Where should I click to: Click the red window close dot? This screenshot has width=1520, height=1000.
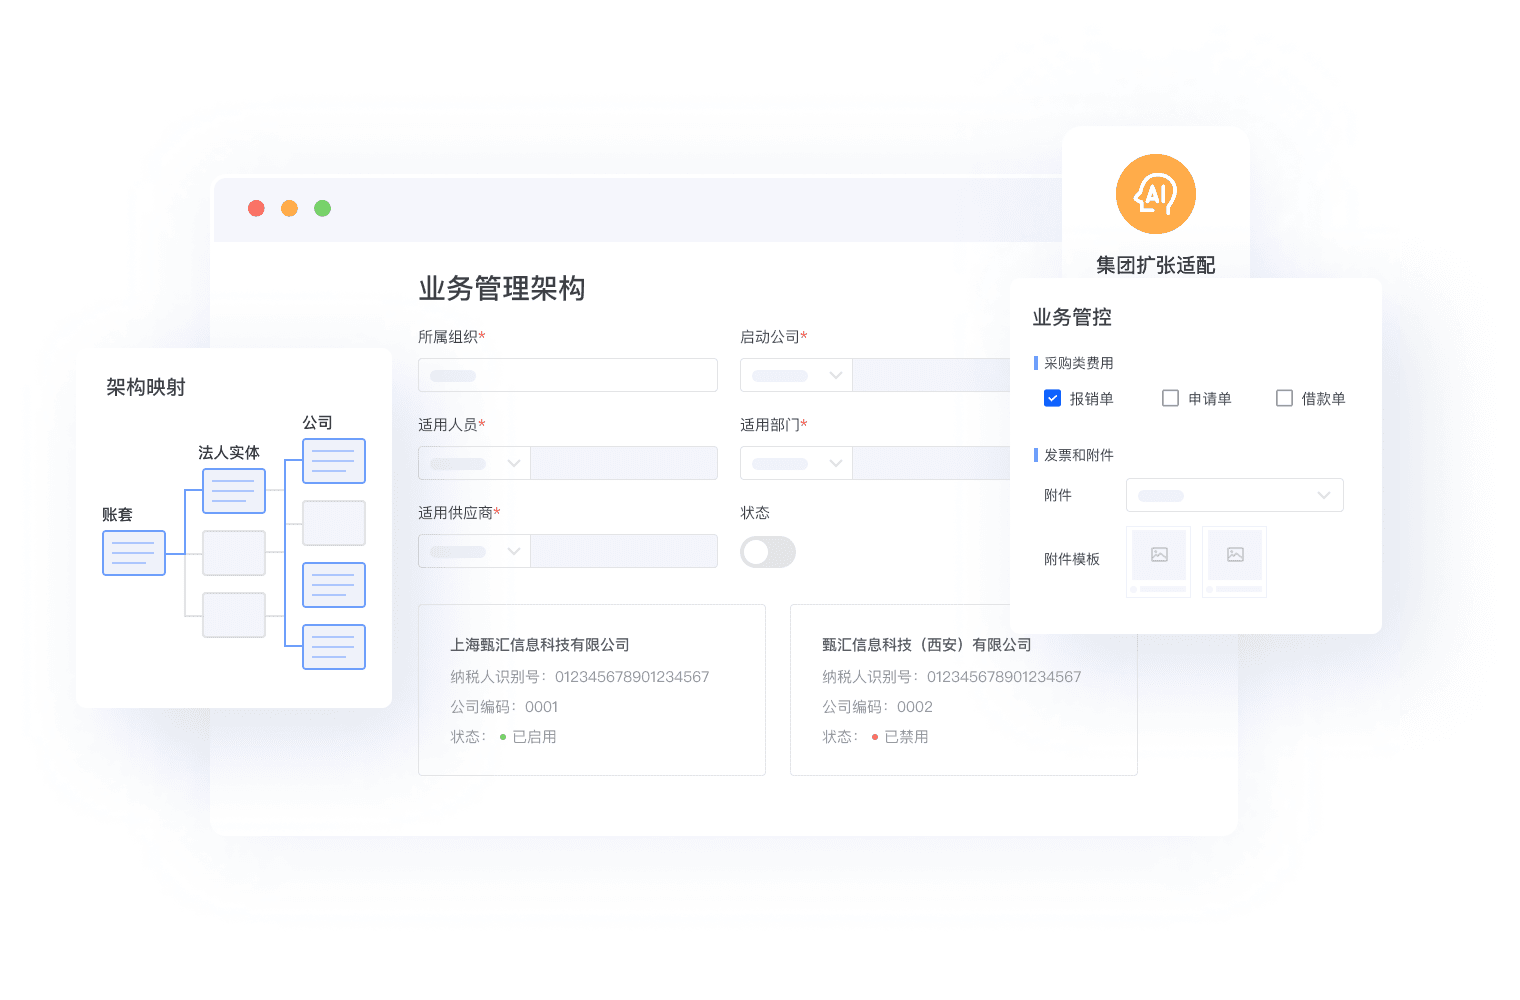click(256, 208)
